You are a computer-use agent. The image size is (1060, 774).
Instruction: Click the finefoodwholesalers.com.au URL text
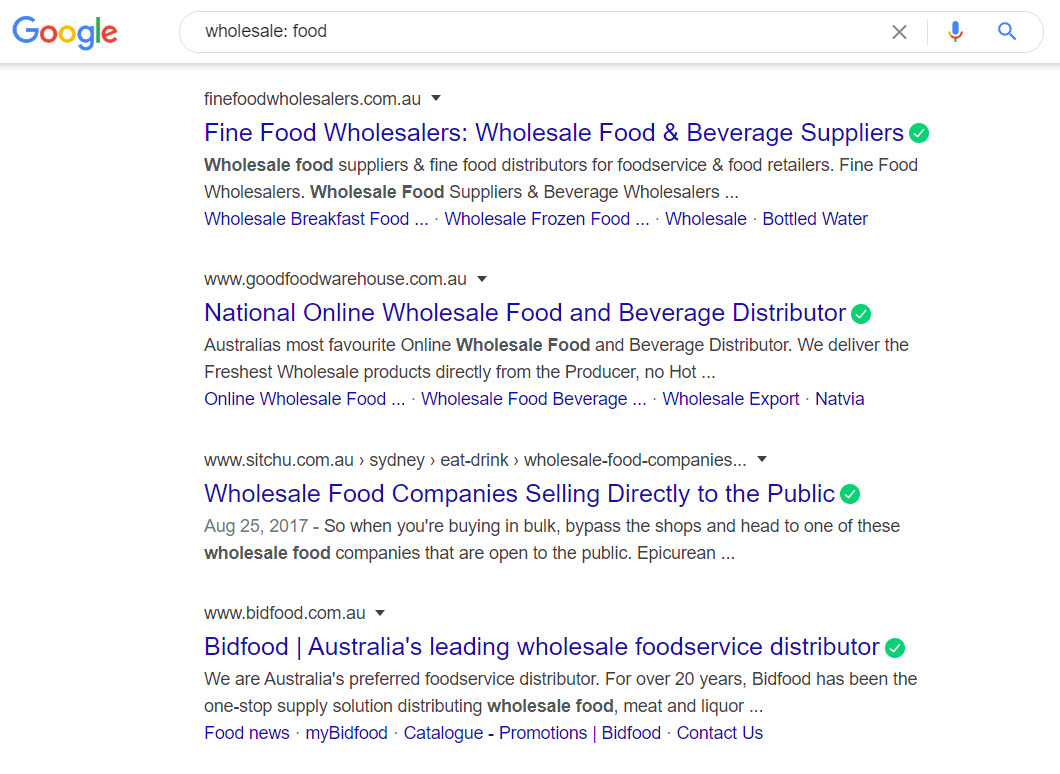(x=312, y=99)
